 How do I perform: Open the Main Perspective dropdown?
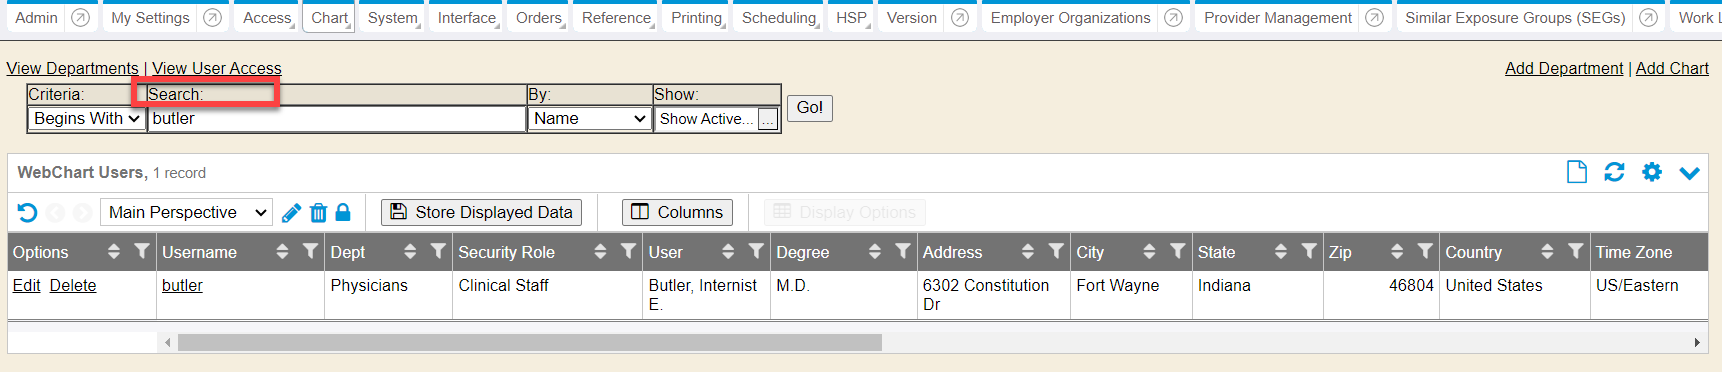[x=187, y=212]
